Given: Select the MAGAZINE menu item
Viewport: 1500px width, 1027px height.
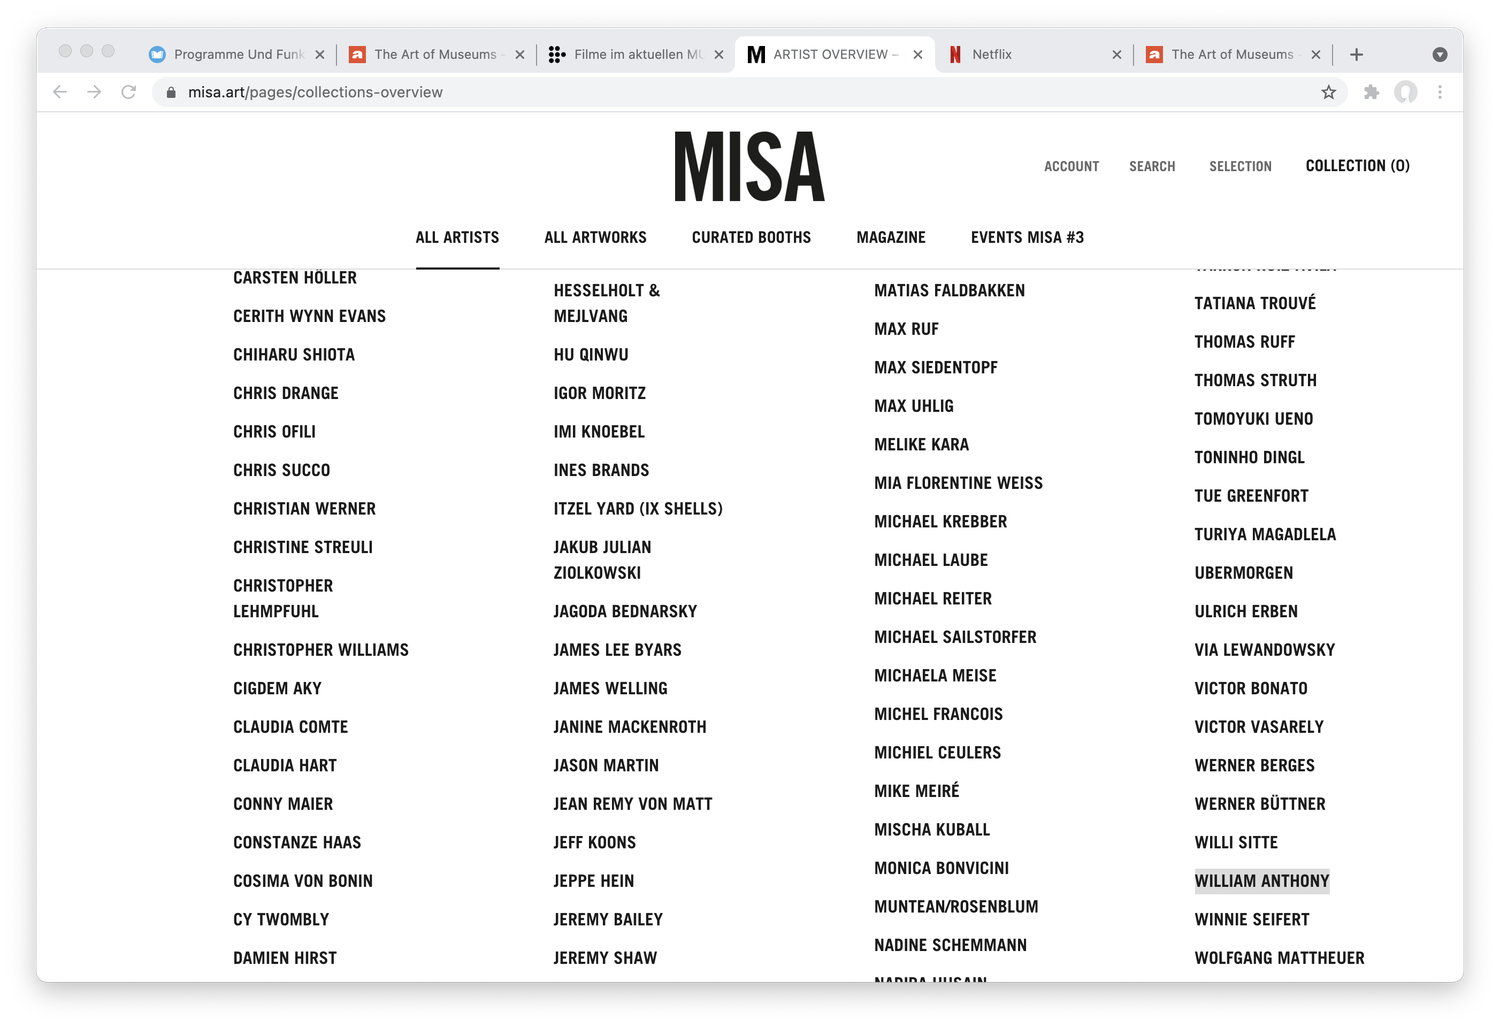Looking at the screenshot, I should coord(891,237).
